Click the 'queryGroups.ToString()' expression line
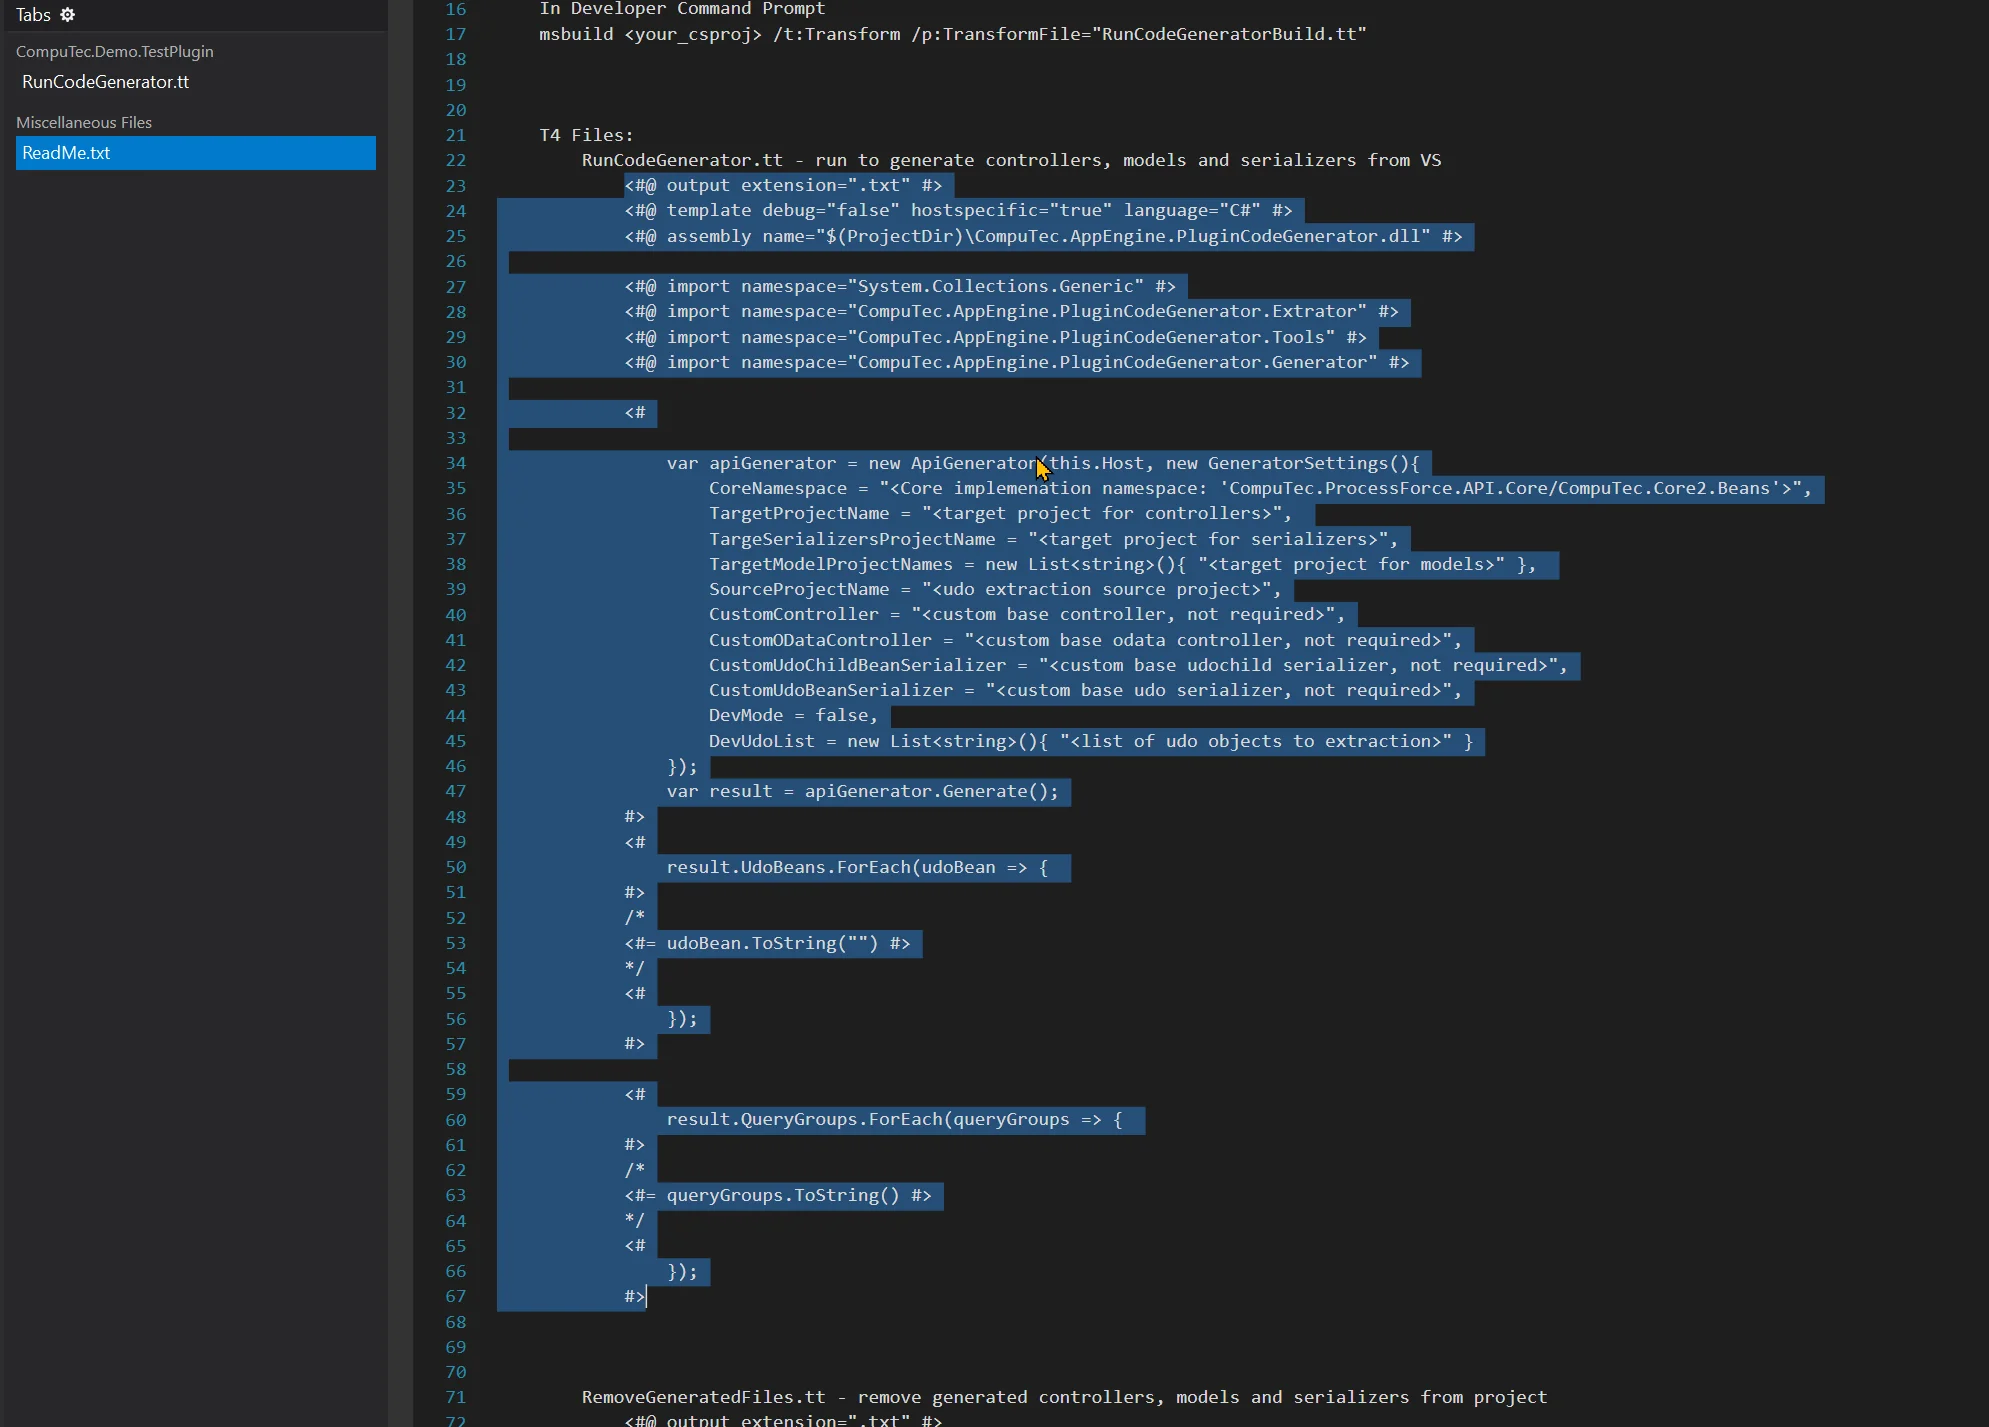 [782, 1195]
